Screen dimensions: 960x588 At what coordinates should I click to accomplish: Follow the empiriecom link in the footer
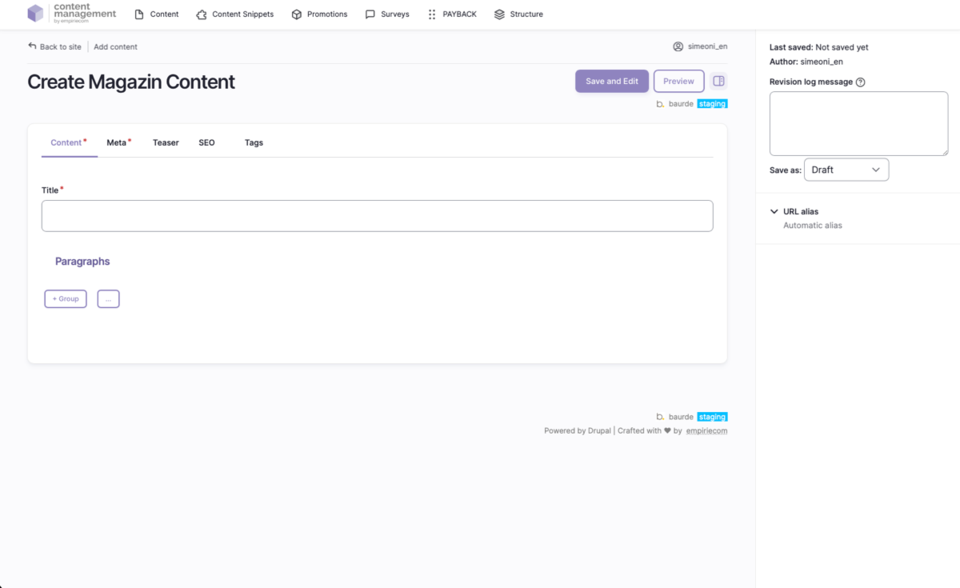(x=705, y=430)
